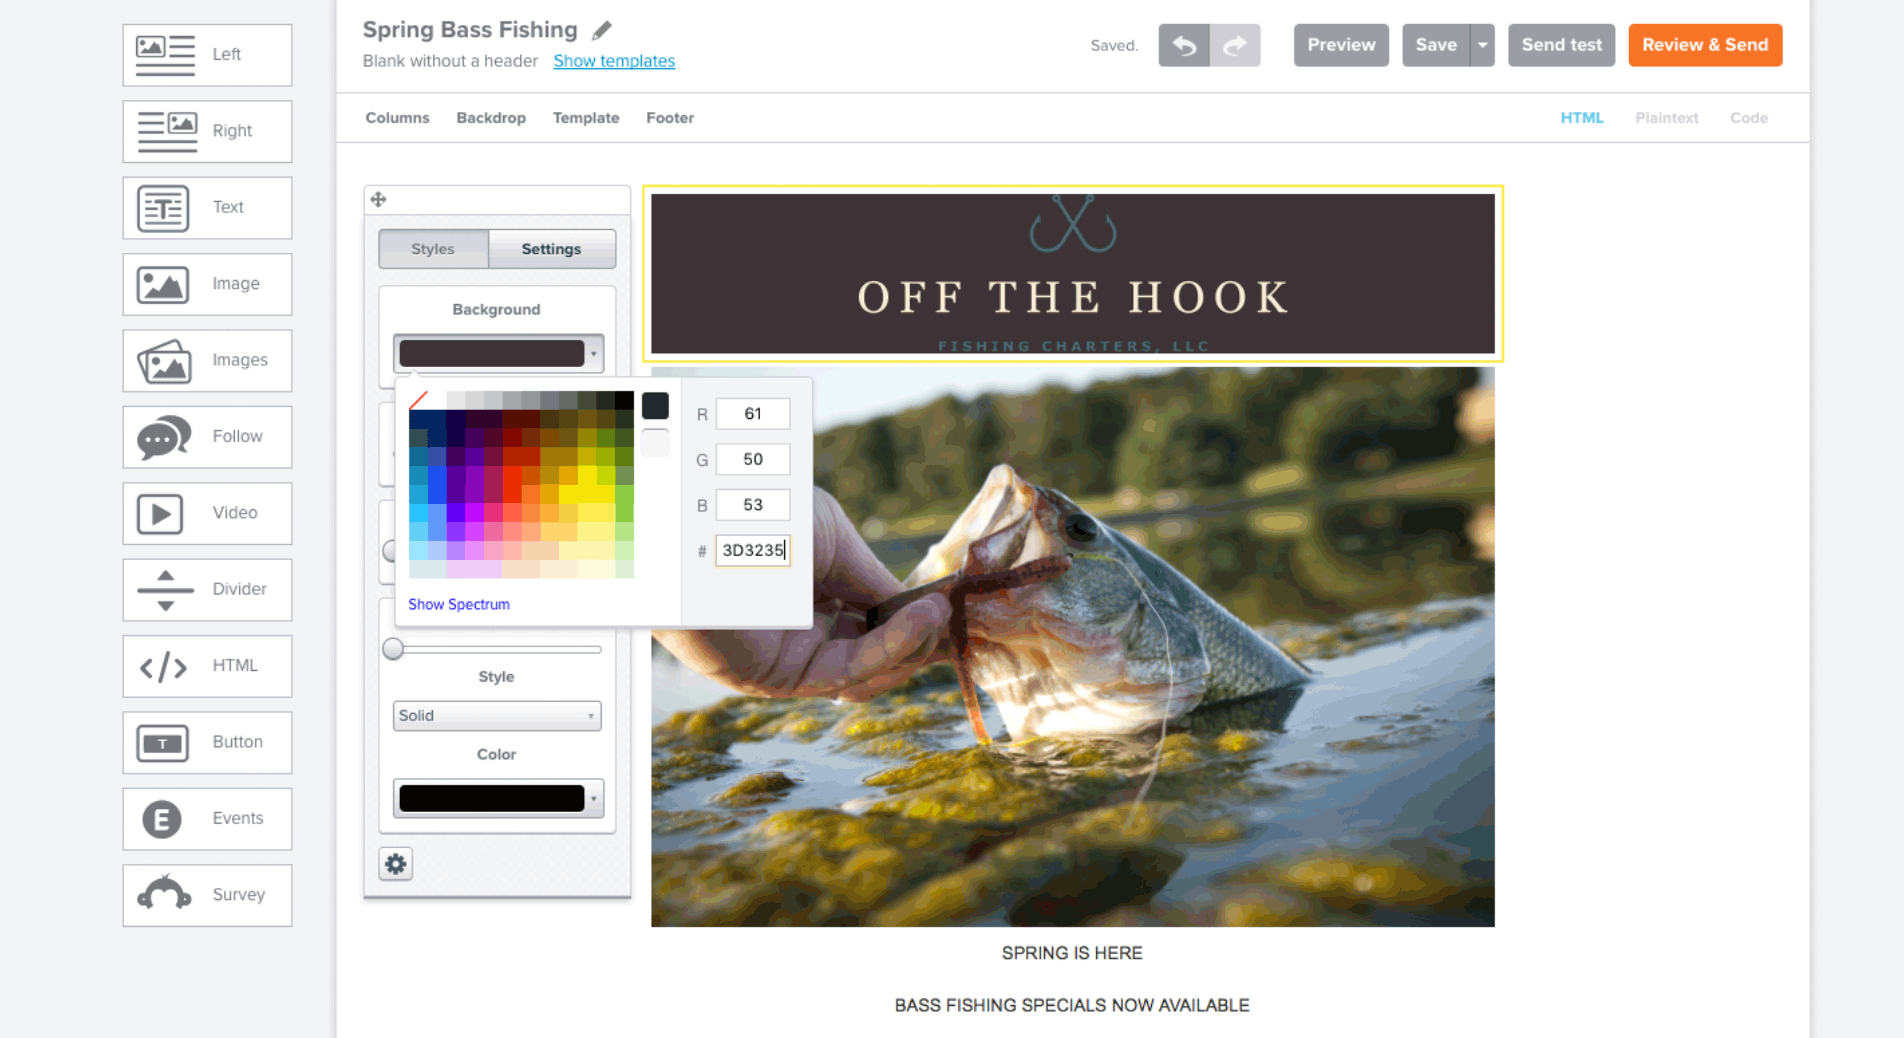Select the Video content block icon
1904x1038 pixels.
click(207, 513)
